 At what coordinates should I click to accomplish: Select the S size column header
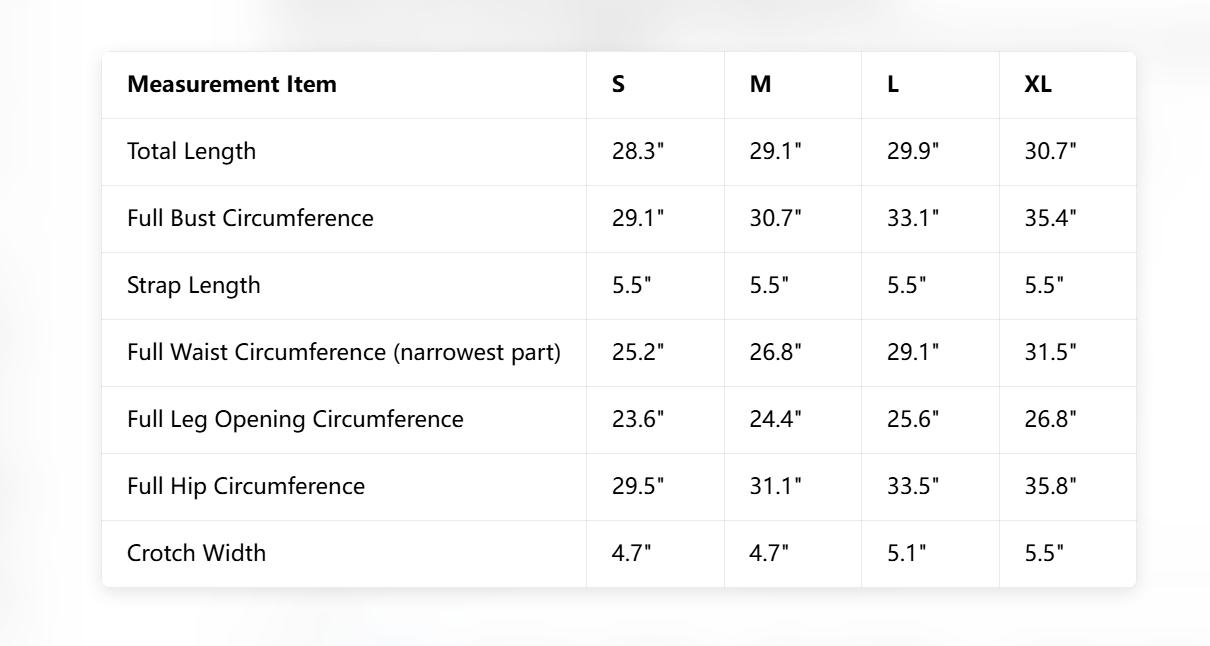pyautogui.click(x=619, y=85)
